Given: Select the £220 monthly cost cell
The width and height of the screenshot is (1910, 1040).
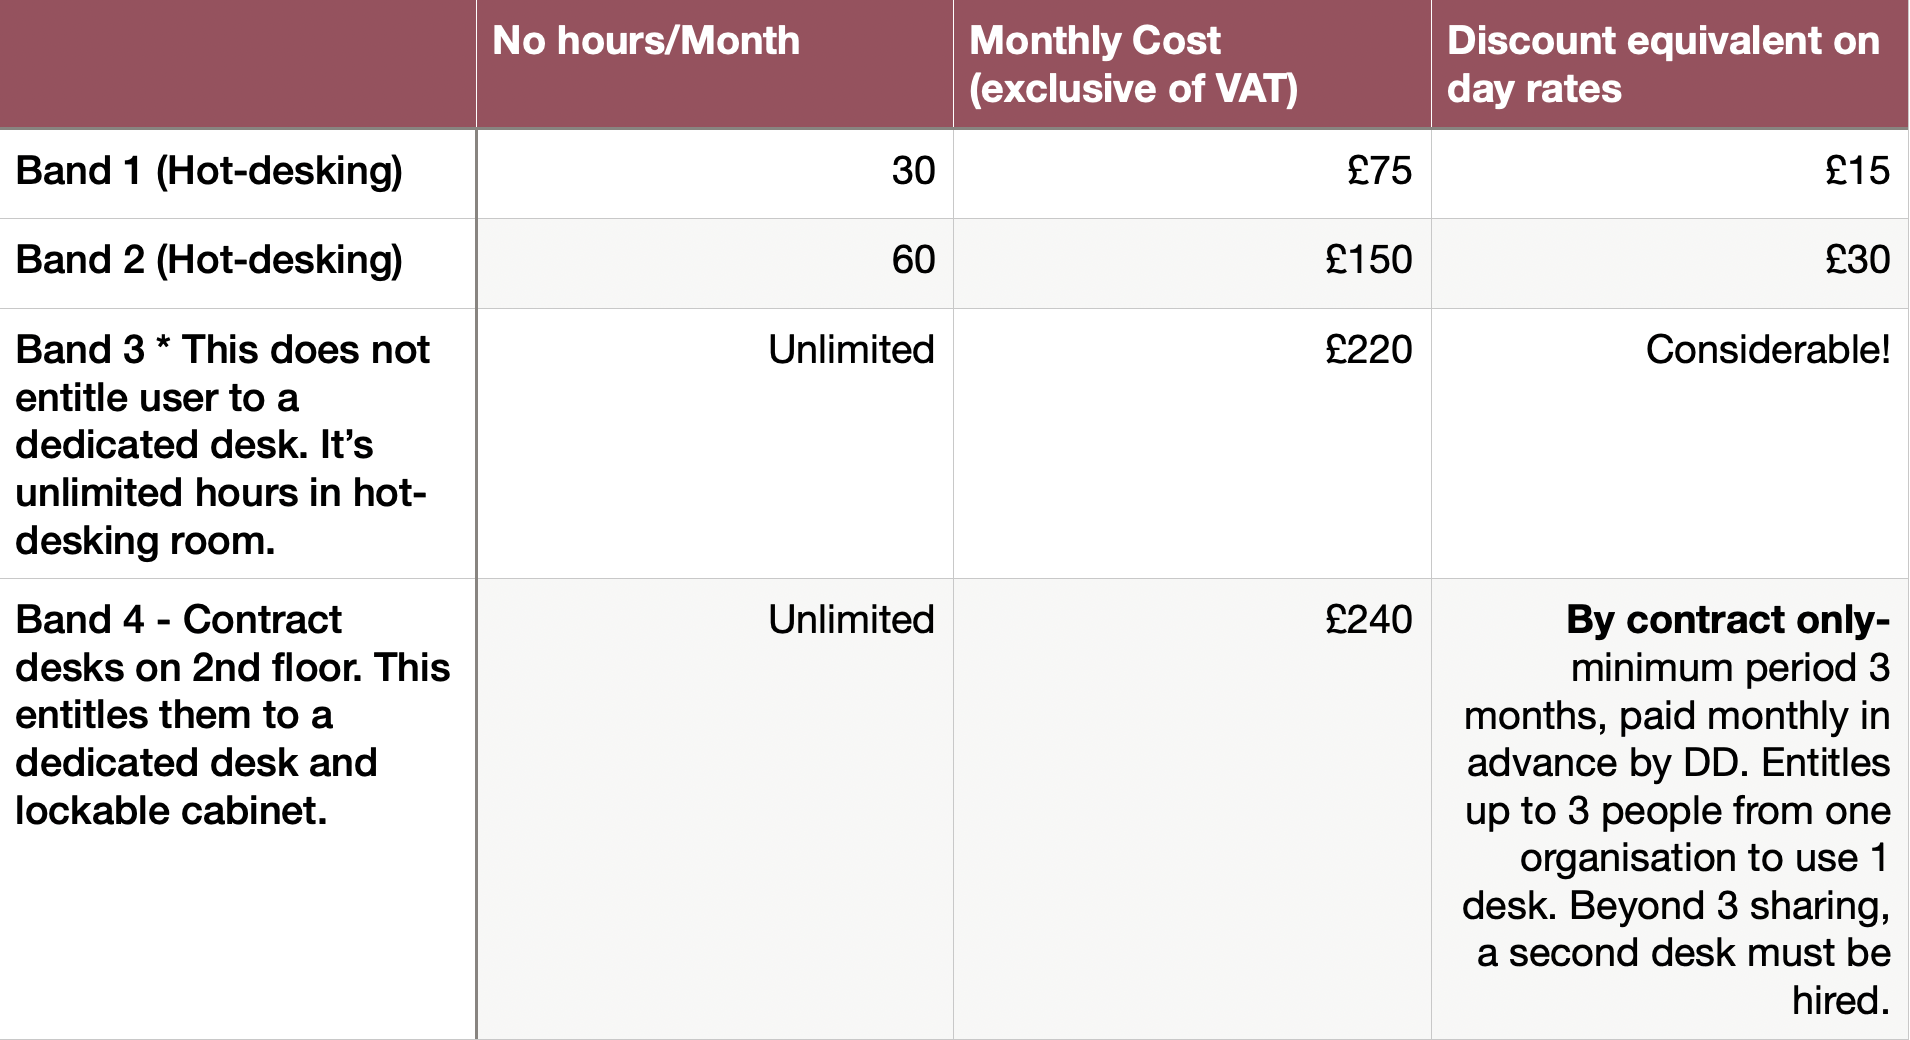Looking at the screenshot, I should coord(1368,350).
